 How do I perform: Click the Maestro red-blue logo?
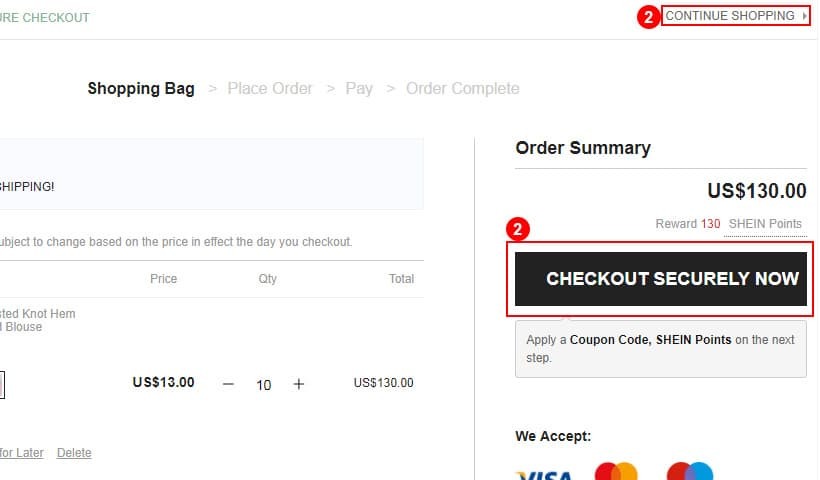pyautogui.click(x=690, y=471)
